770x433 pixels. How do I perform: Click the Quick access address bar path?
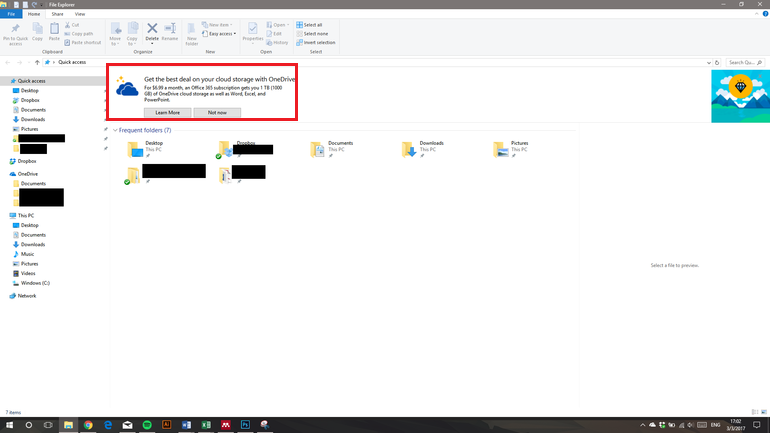72,62
